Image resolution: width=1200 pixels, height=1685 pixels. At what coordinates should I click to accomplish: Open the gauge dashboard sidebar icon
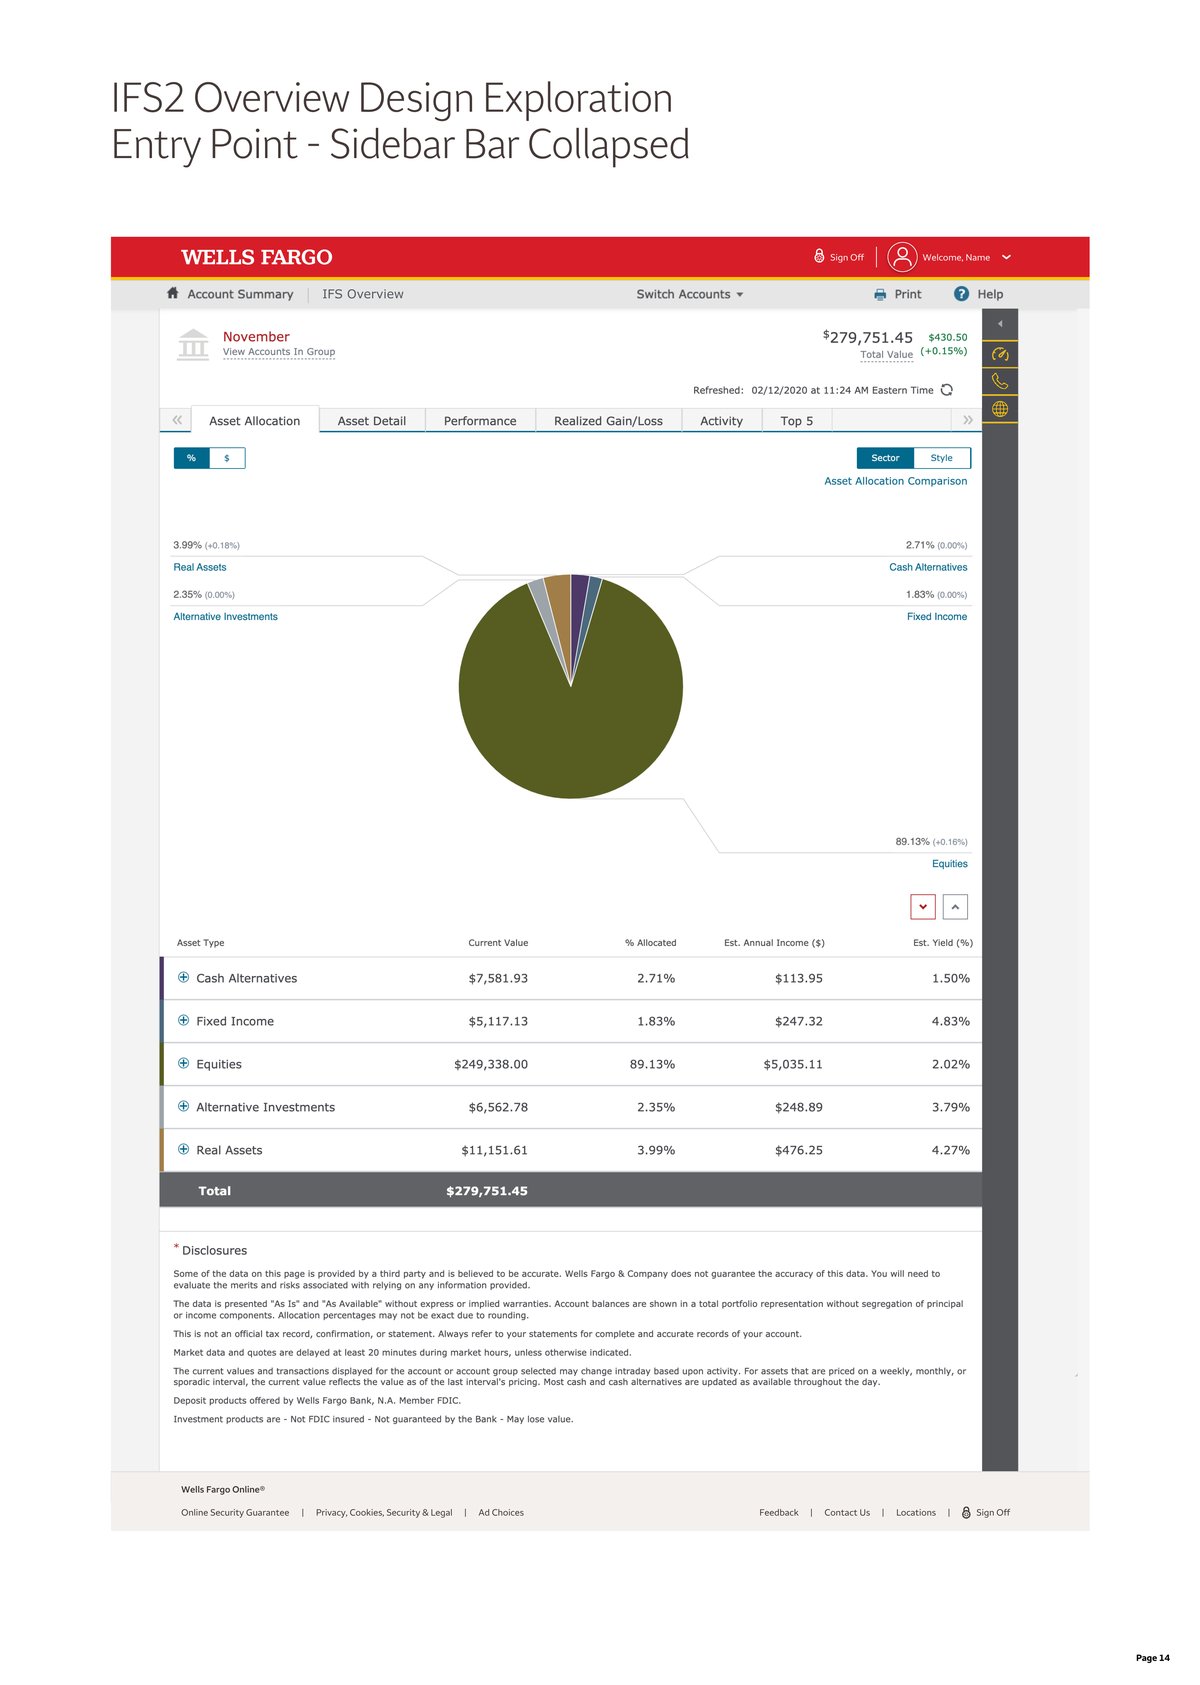pyautogui.click(x=1000, y=354)
